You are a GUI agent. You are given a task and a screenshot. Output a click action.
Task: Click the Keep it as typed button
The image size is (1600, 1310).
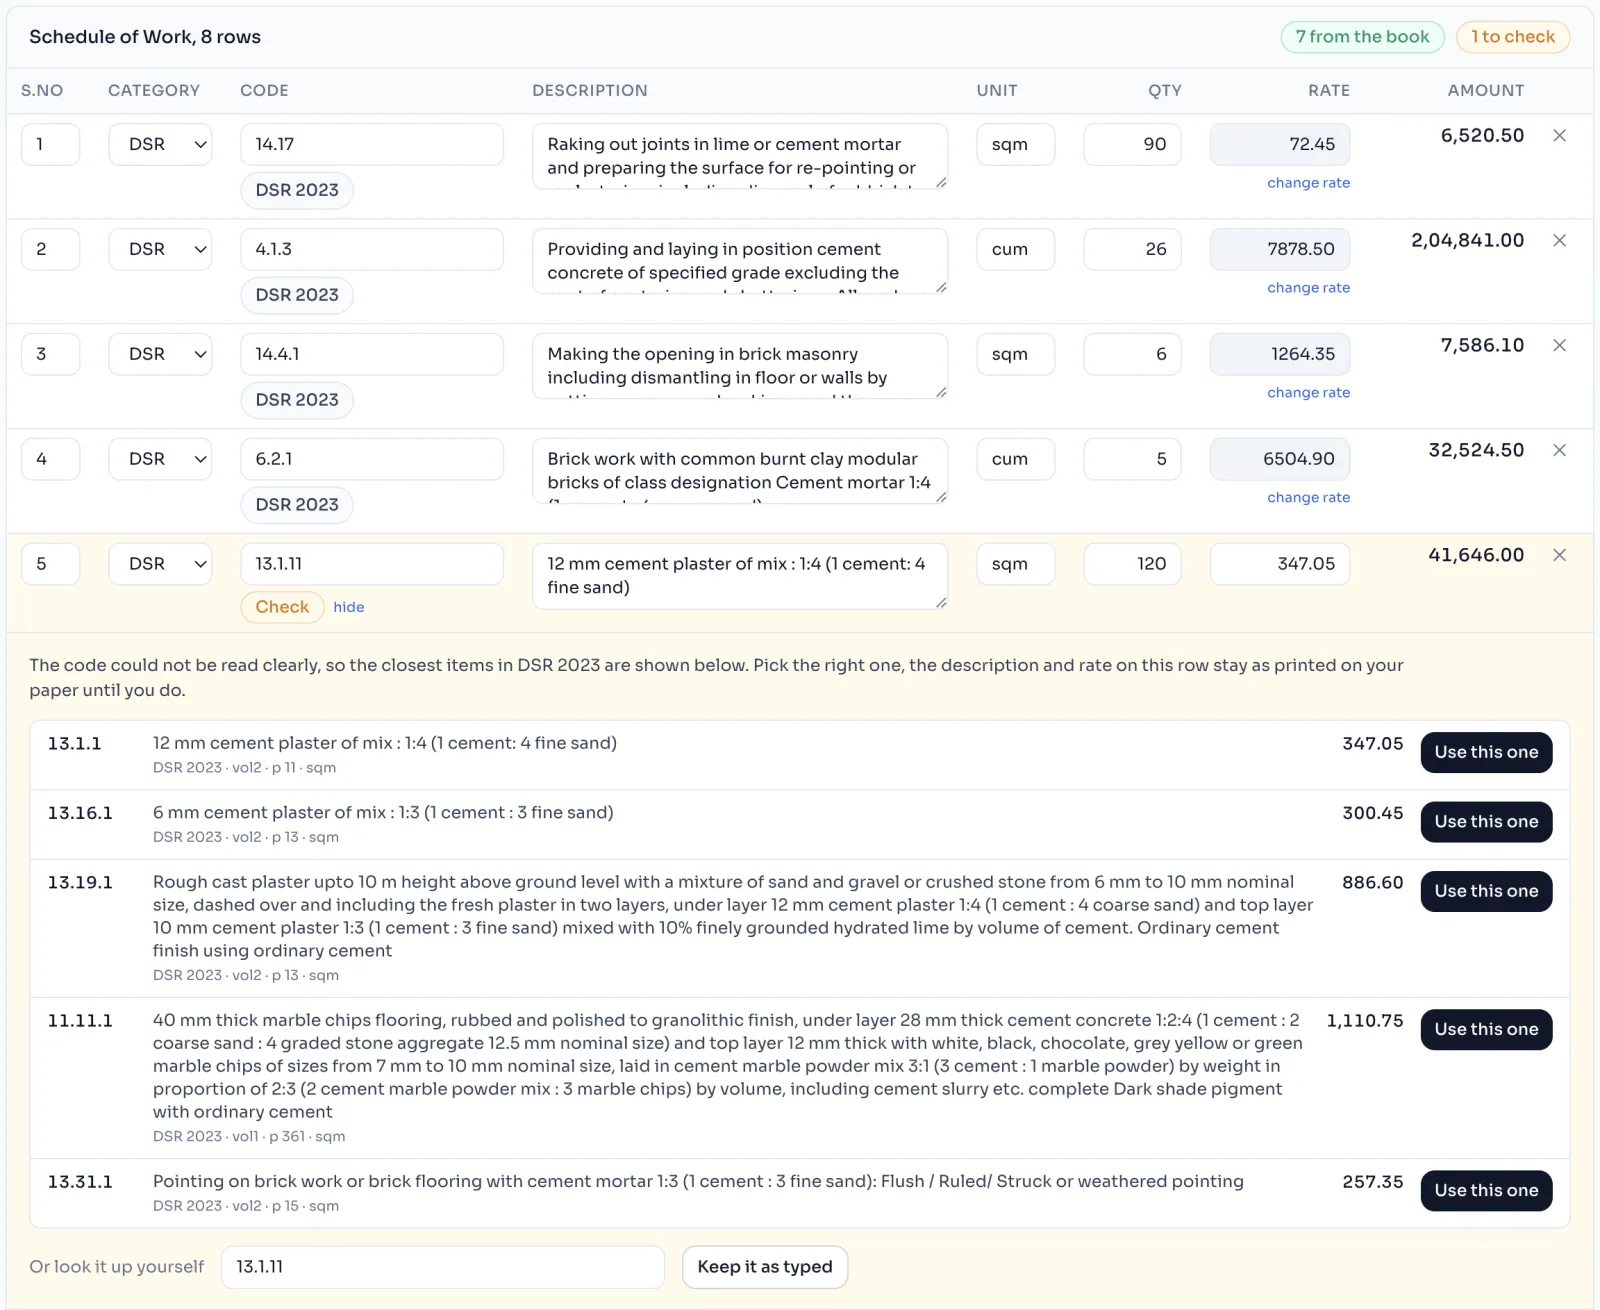(x=765, y=1268)
